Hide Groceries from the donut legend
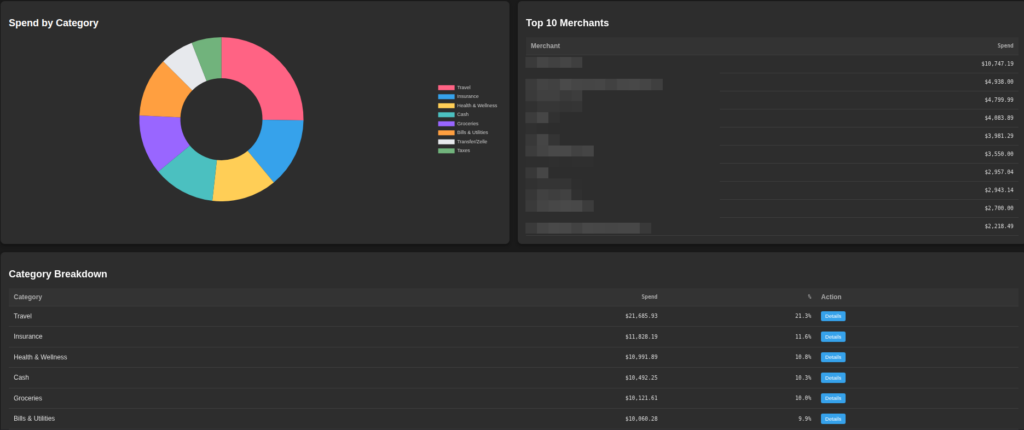 446,124
